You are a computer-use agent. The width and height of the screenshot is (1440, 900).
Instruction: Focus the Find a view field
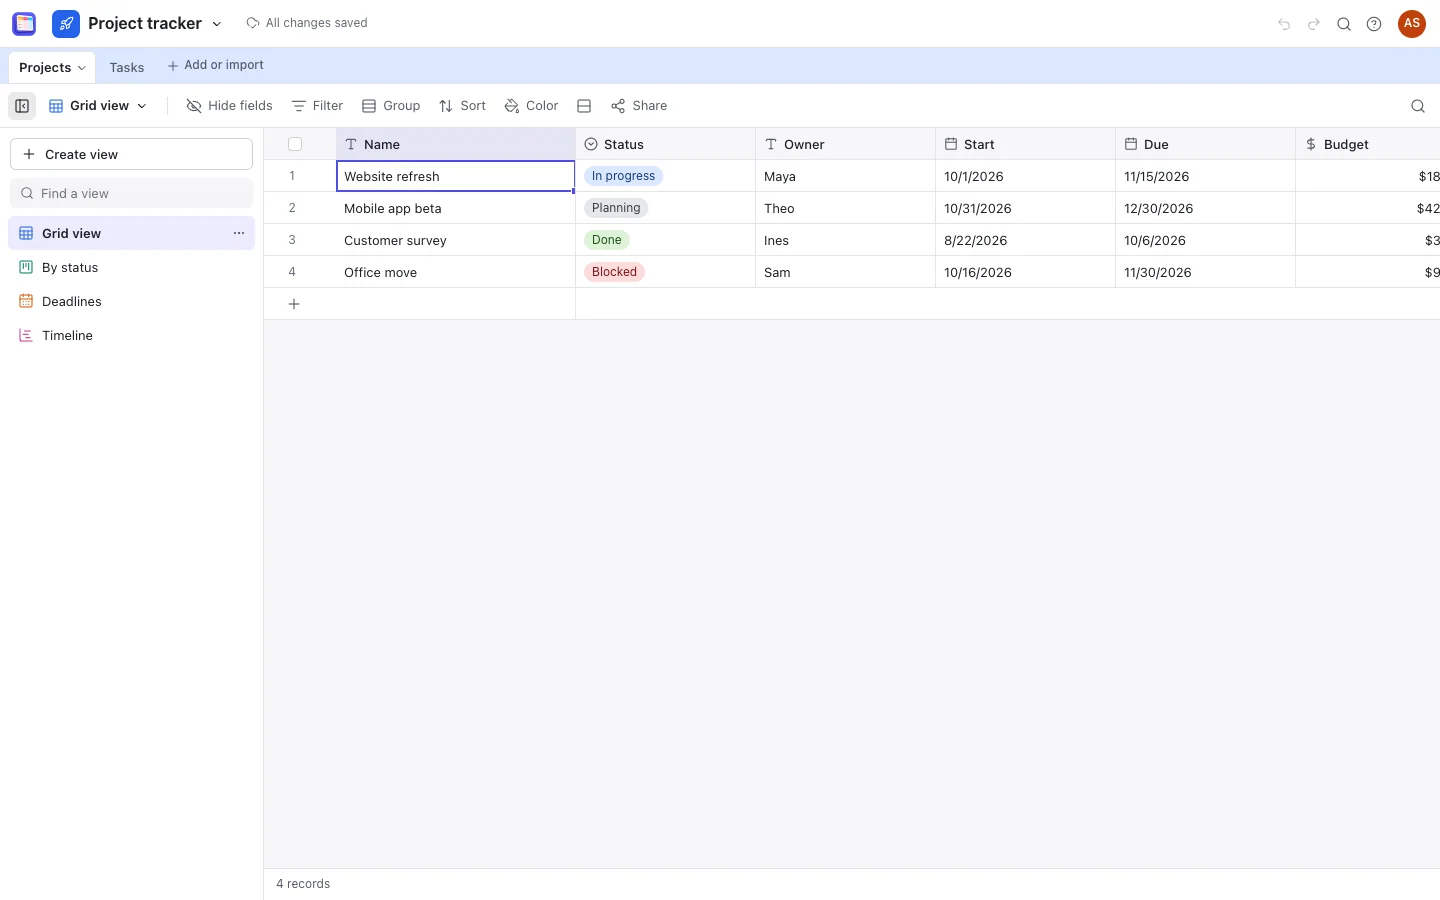pos(131,193)
